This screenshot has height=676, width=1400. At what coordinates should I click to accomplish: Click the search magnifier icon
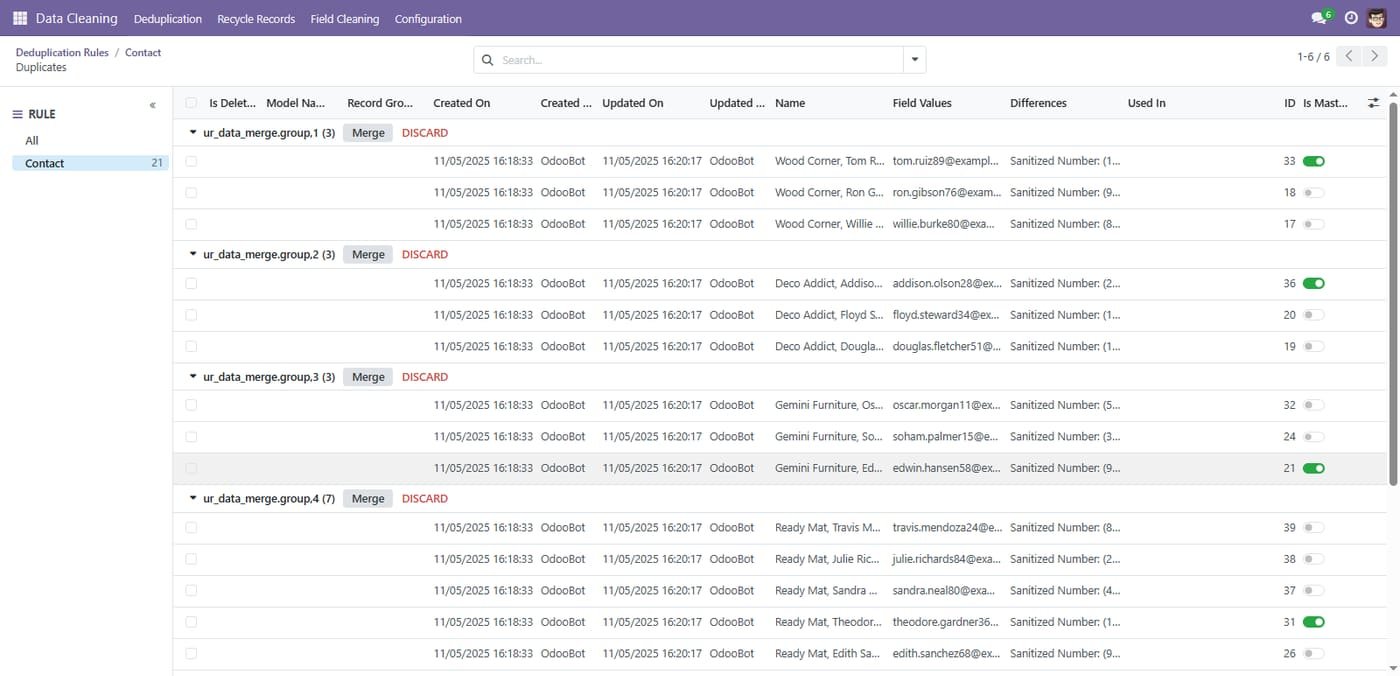click(x=488, y=60)
